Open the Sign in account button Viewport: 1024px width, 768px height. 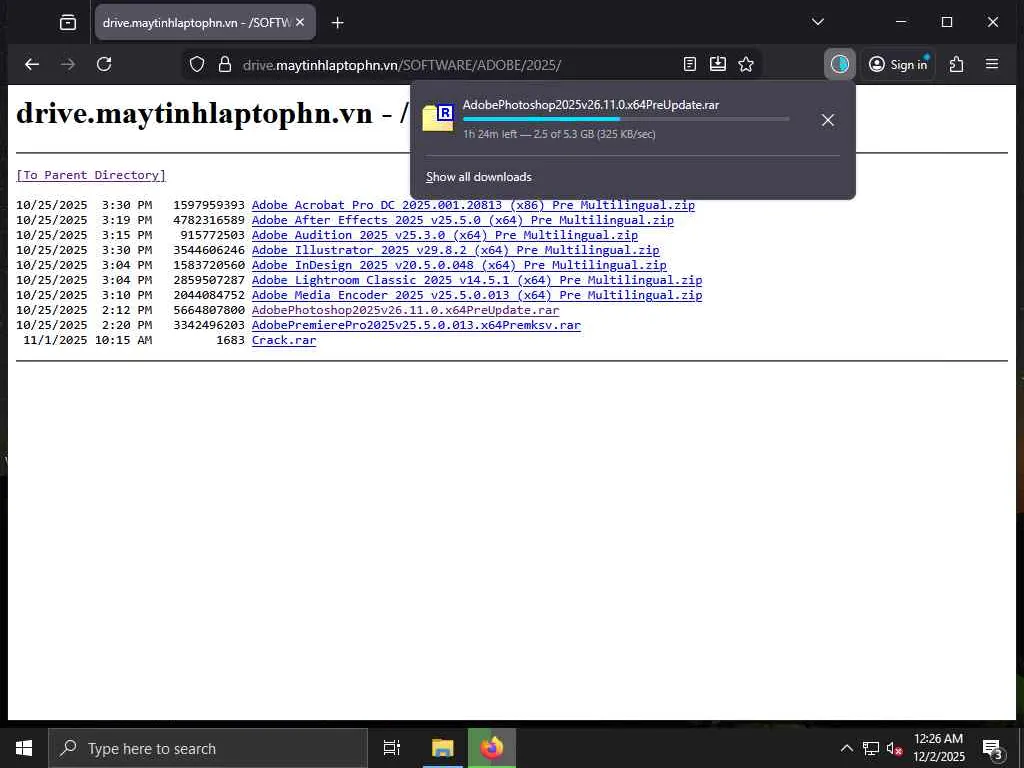(x=898, y=64)
